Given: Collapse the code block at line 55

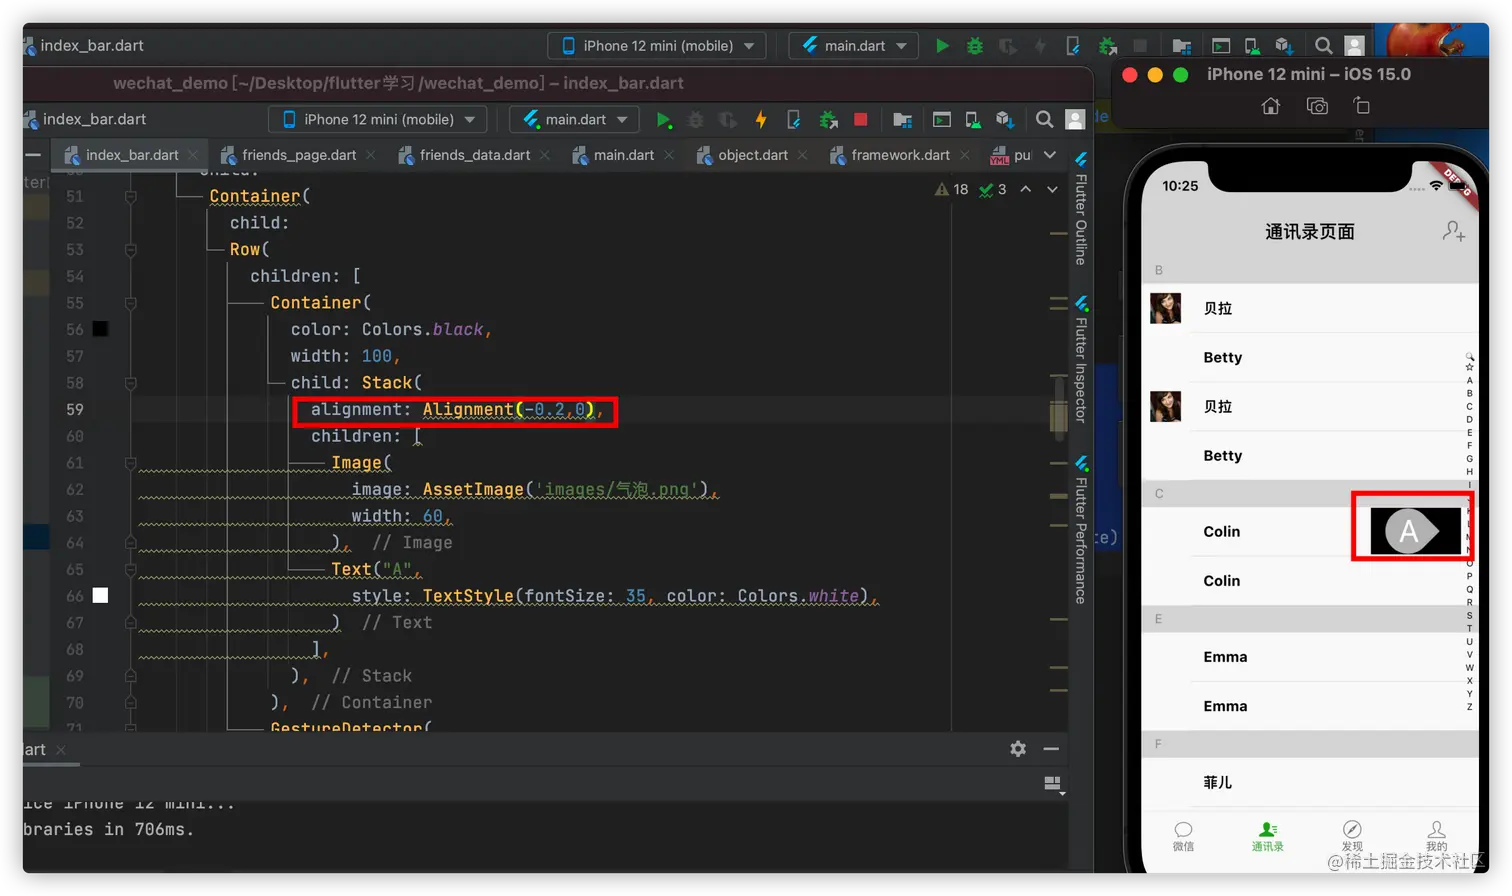Looking at the screenshot, I should coord(131,303).
